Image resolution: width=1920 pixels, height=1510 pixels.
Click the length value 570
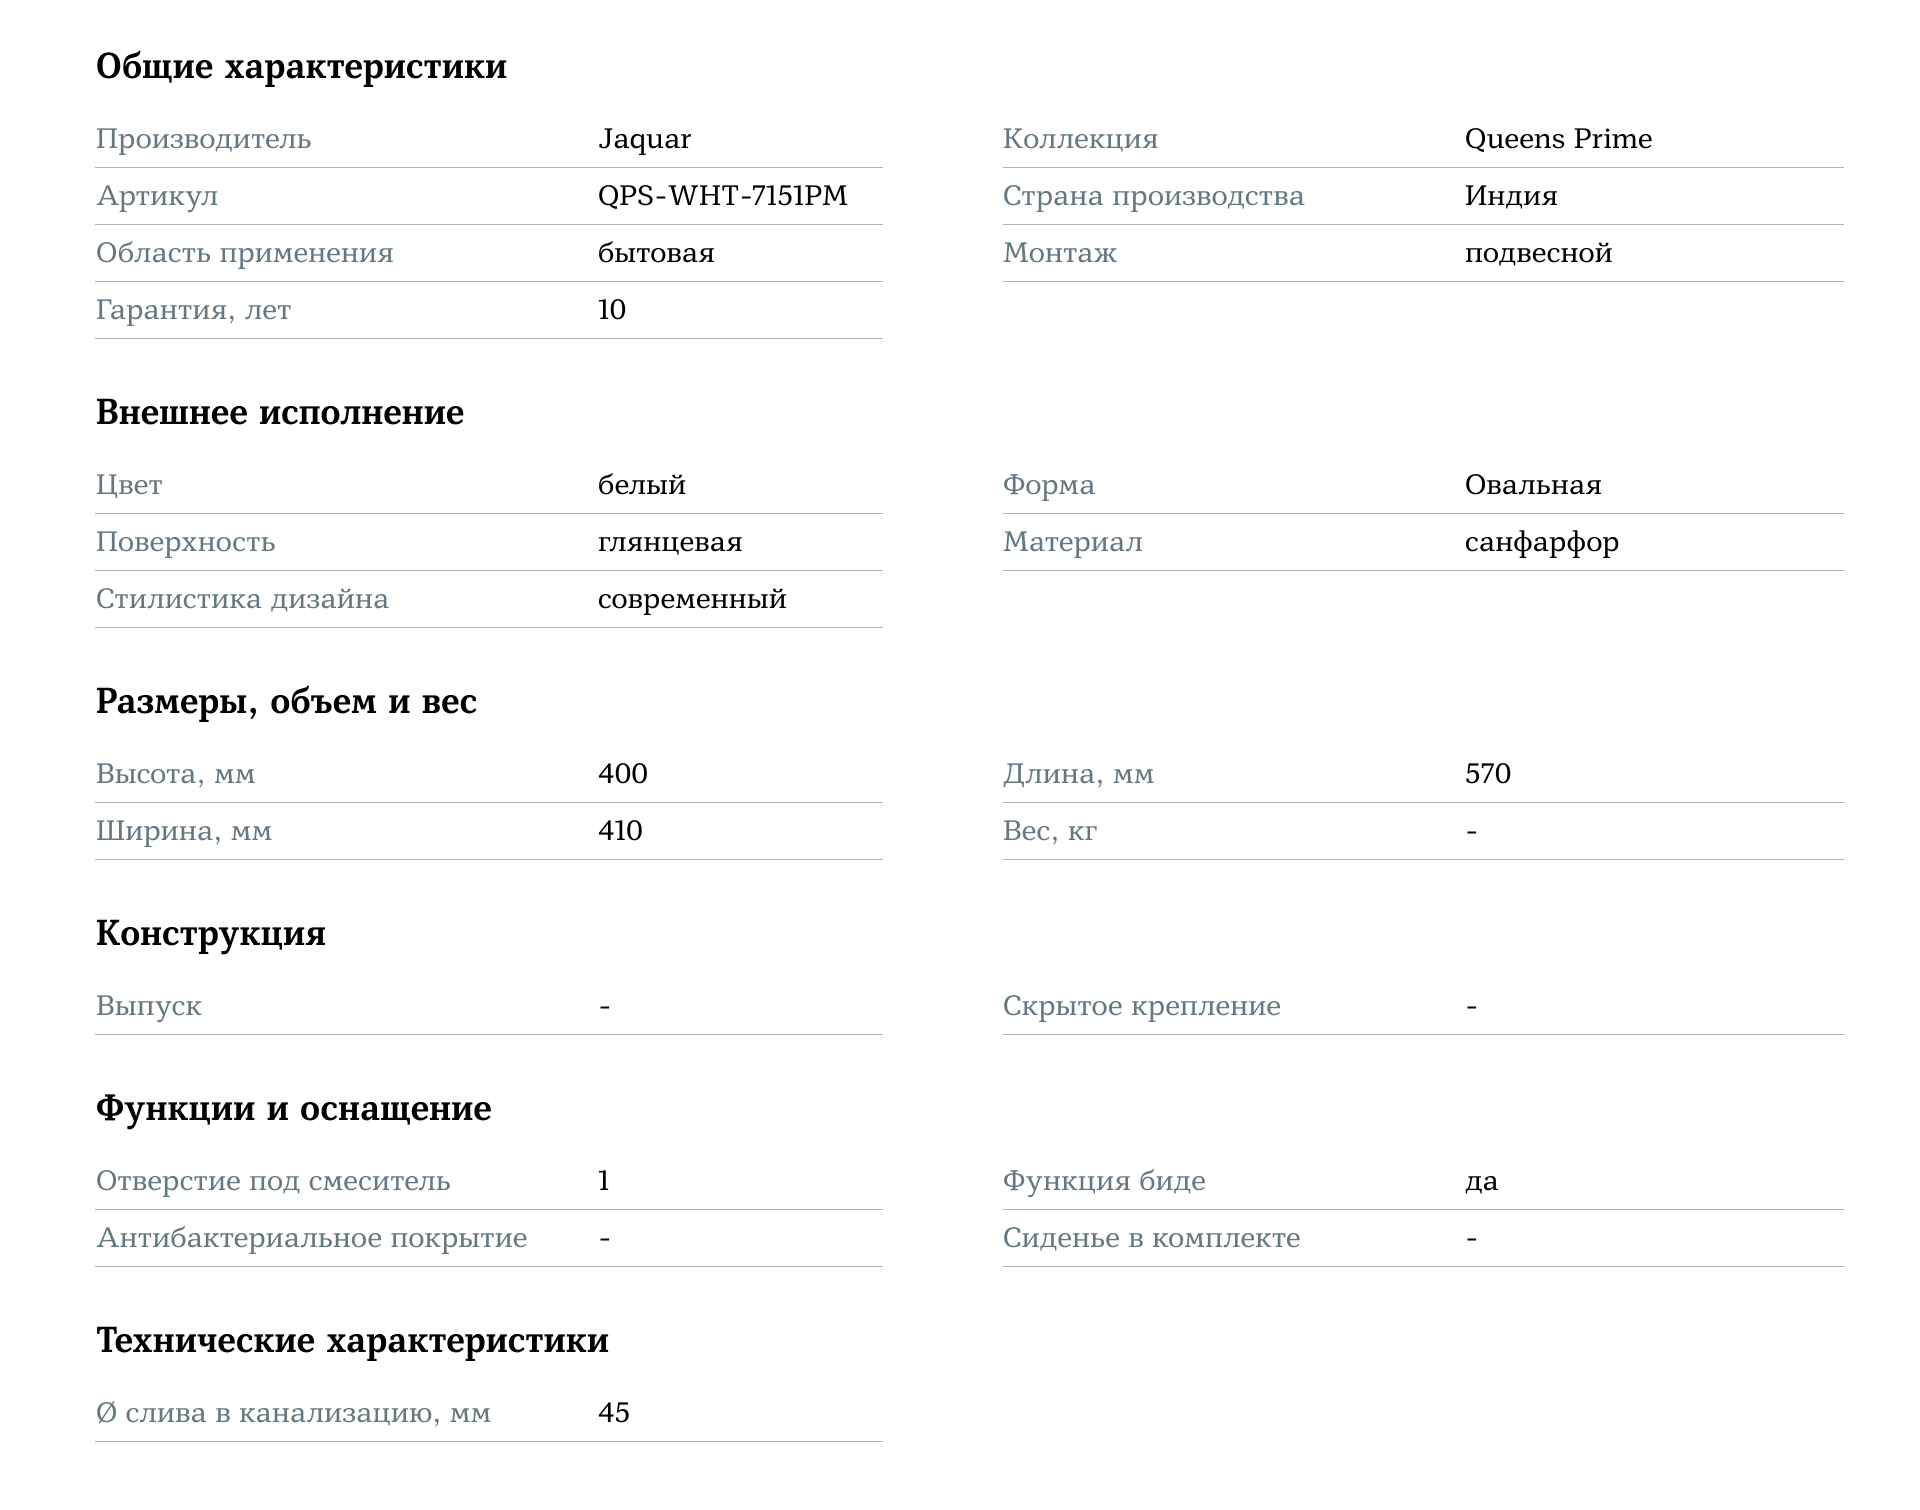point(1487,774)
